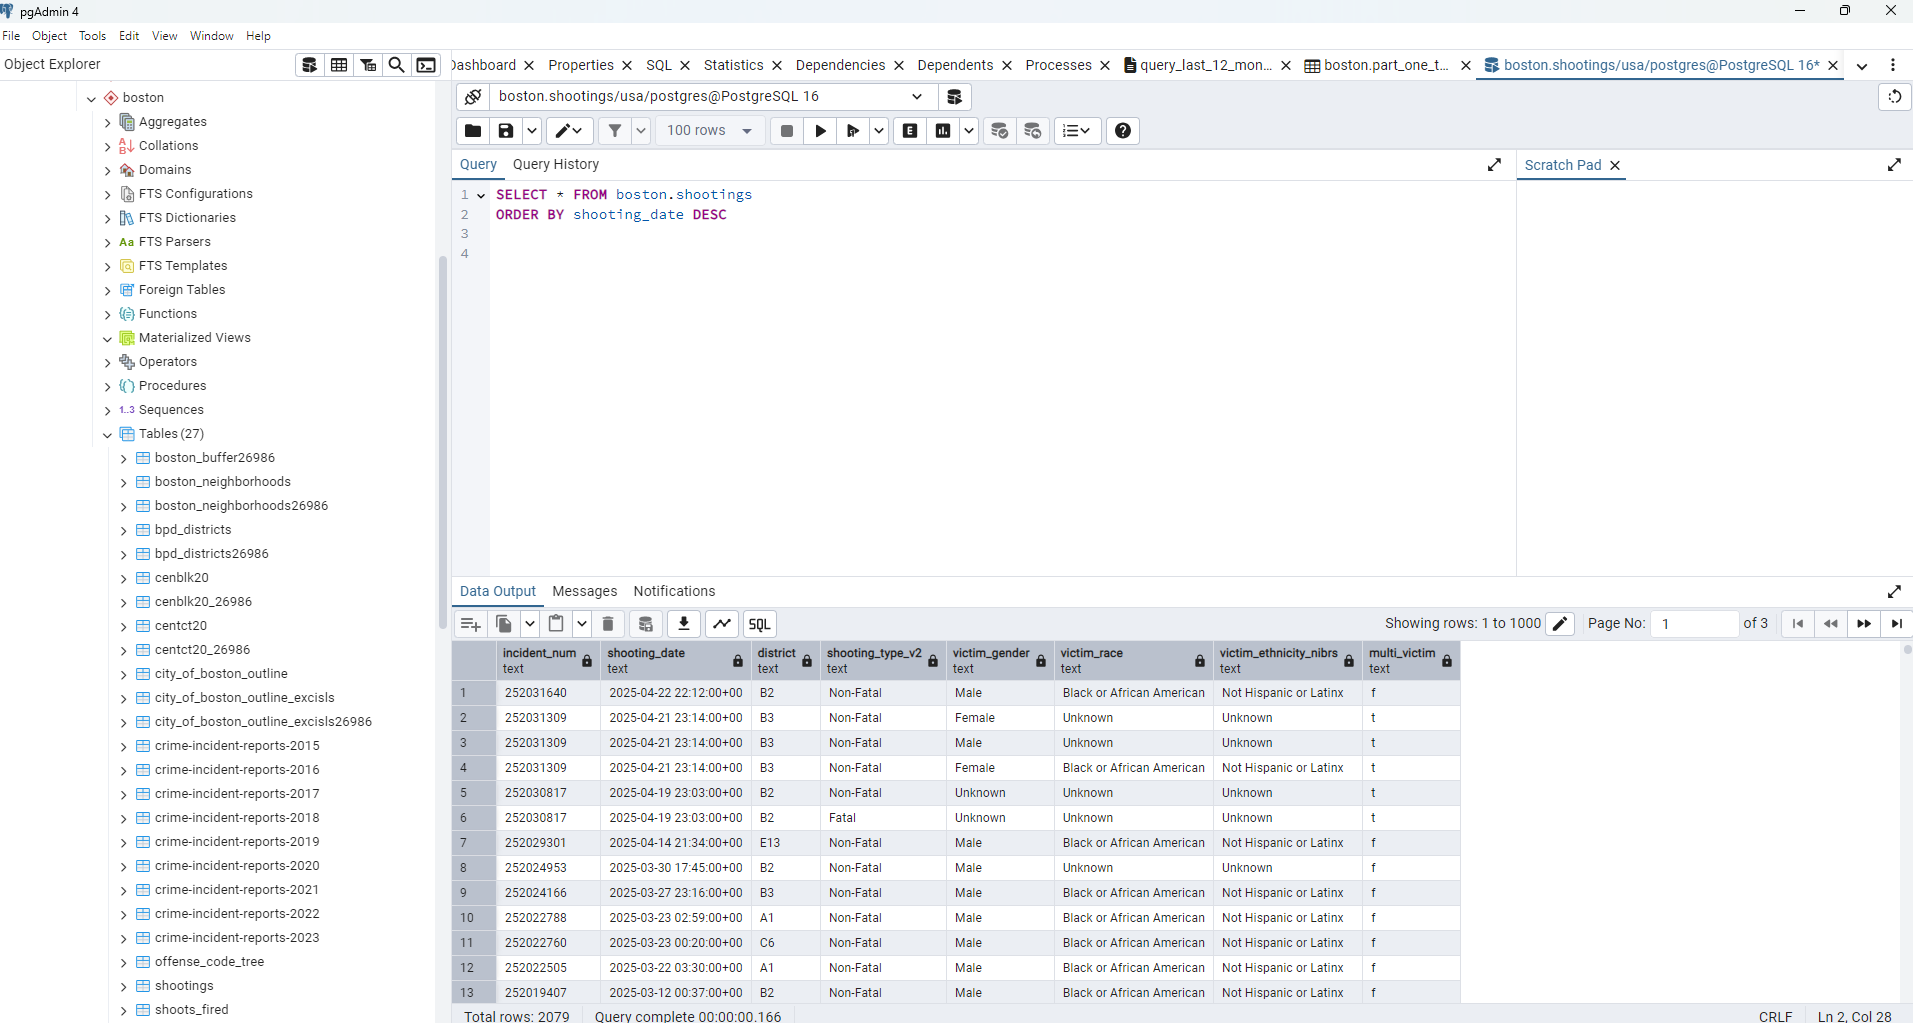Screen dimensions: 1913x1023
Task: Open PSQL tool terminal icon
Action: 426,65
